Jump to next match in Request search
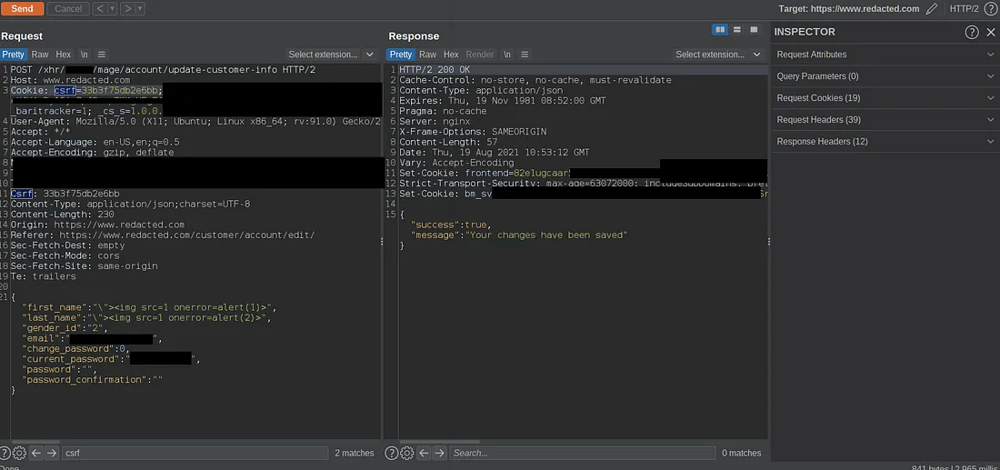The image size is (1000, 470). click(x=52, y=453)
